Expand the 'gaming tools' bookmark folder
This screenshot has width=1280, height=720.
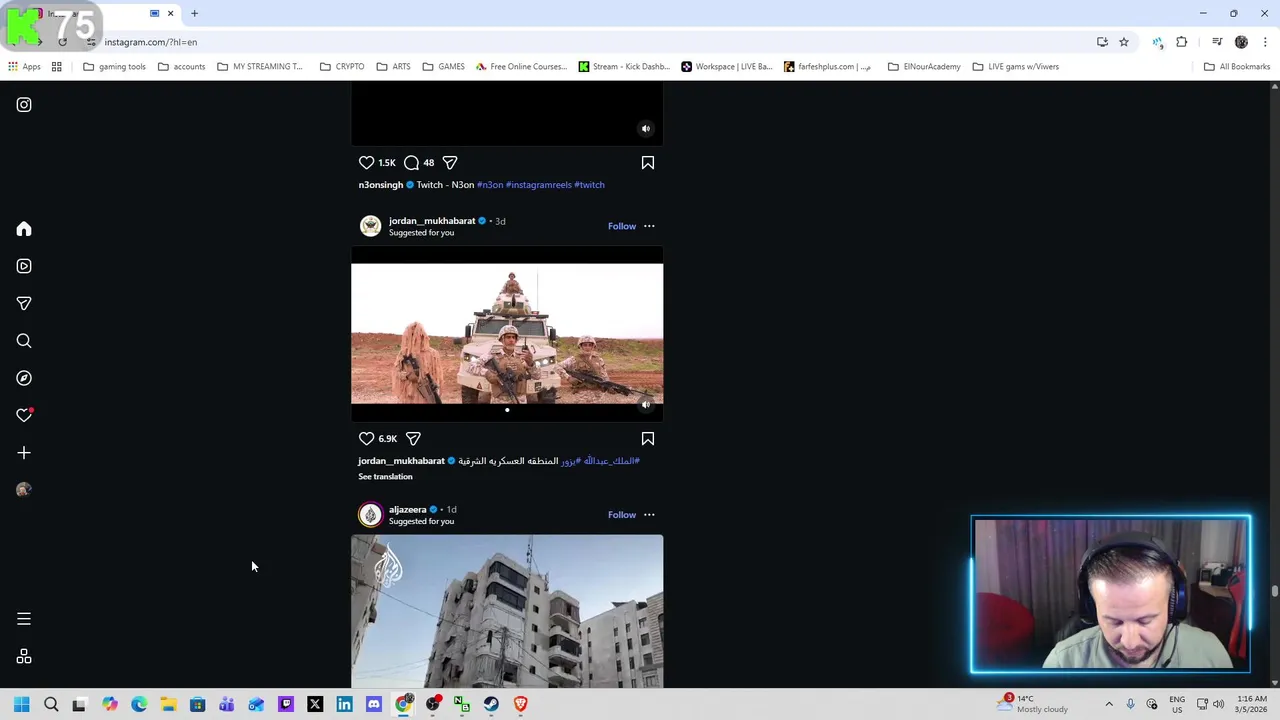tap(114, 67)
